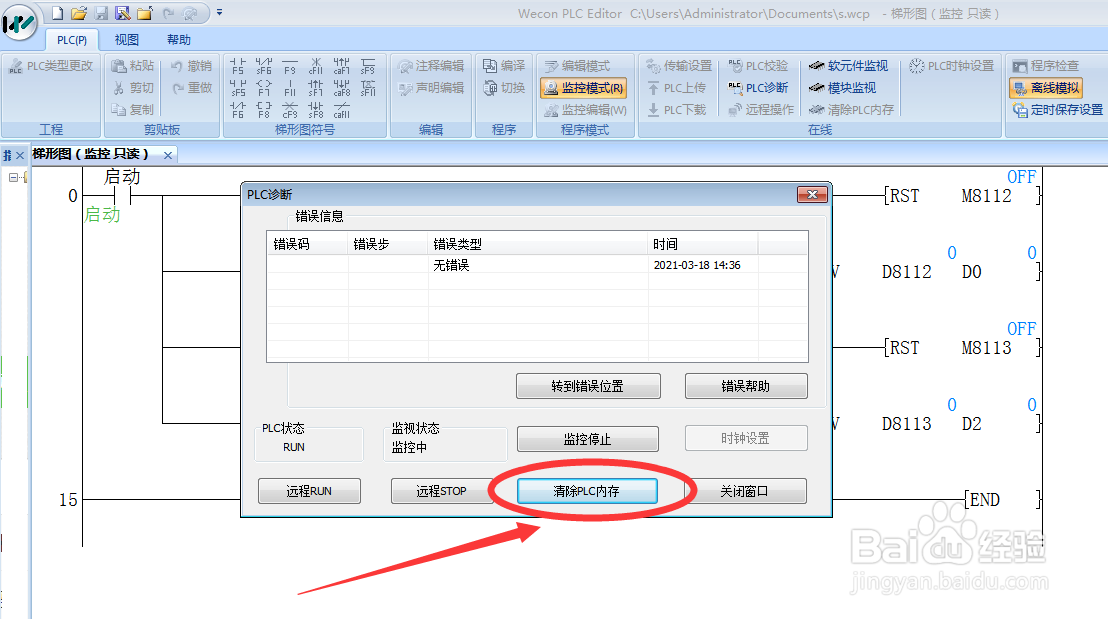This screenshot has height=619, width=1108.
Task: Click the 编译 compile button
Action: point(504,66)
